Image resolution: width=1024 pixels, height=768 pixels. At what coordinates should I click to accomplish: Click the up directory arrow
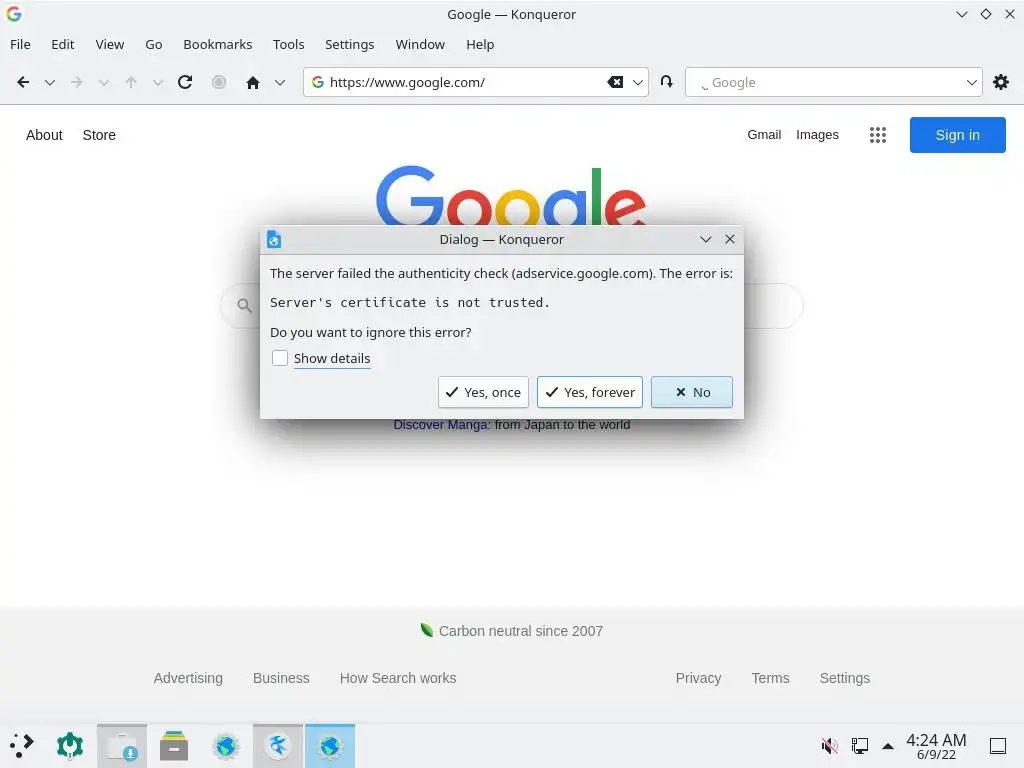coord(131,82)
